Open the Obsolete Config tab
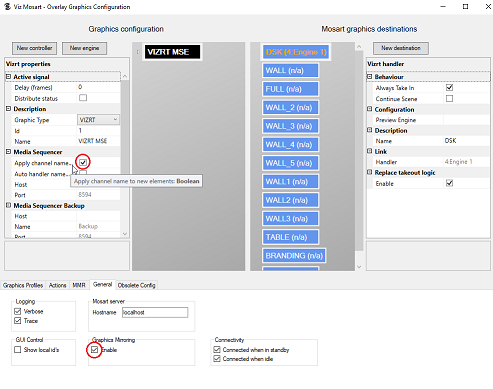493x389 pixels. [x=137, y=285]
